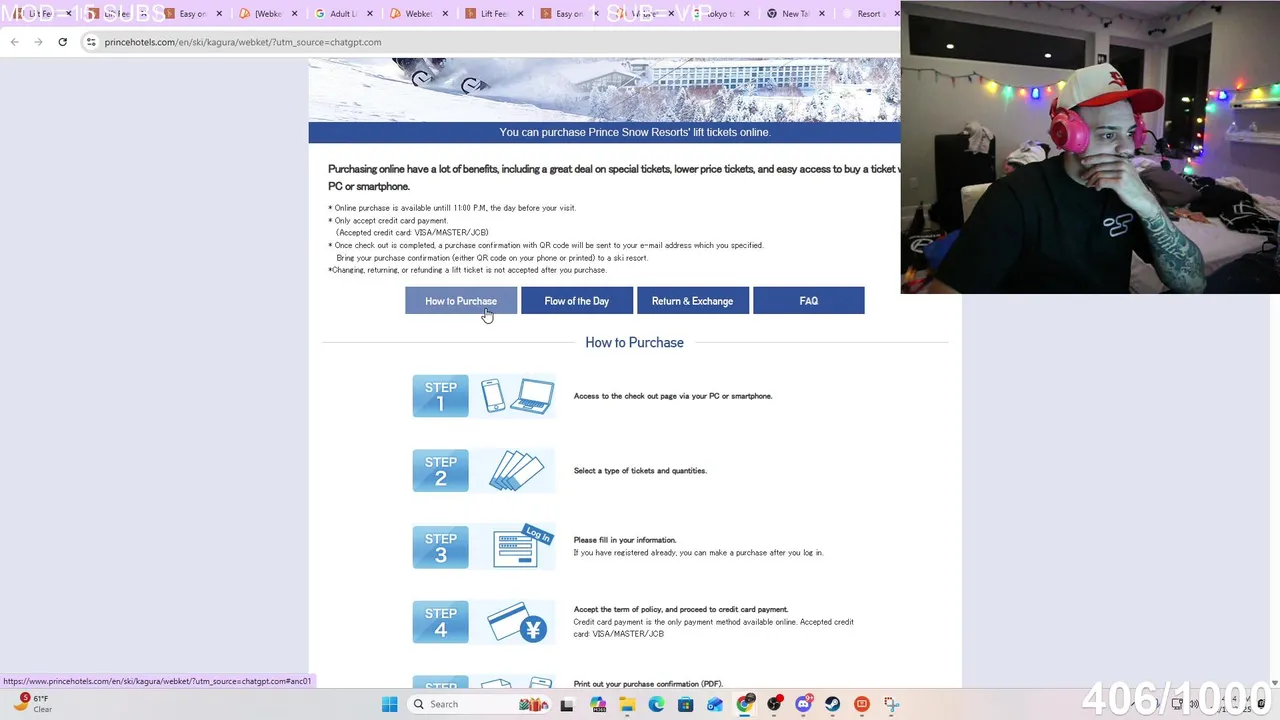Click "Please fill in your information." text
The width and height of the screenshot is (1280, 720).
[625, 540]
